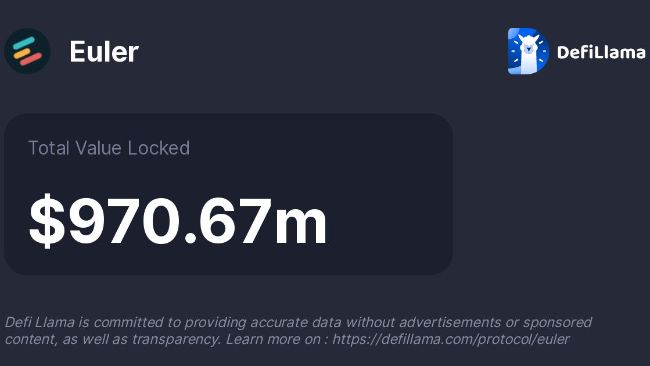Click the Euler protocol name heading
This screenshot has width=650, height=366.
(x=104, y=52)
